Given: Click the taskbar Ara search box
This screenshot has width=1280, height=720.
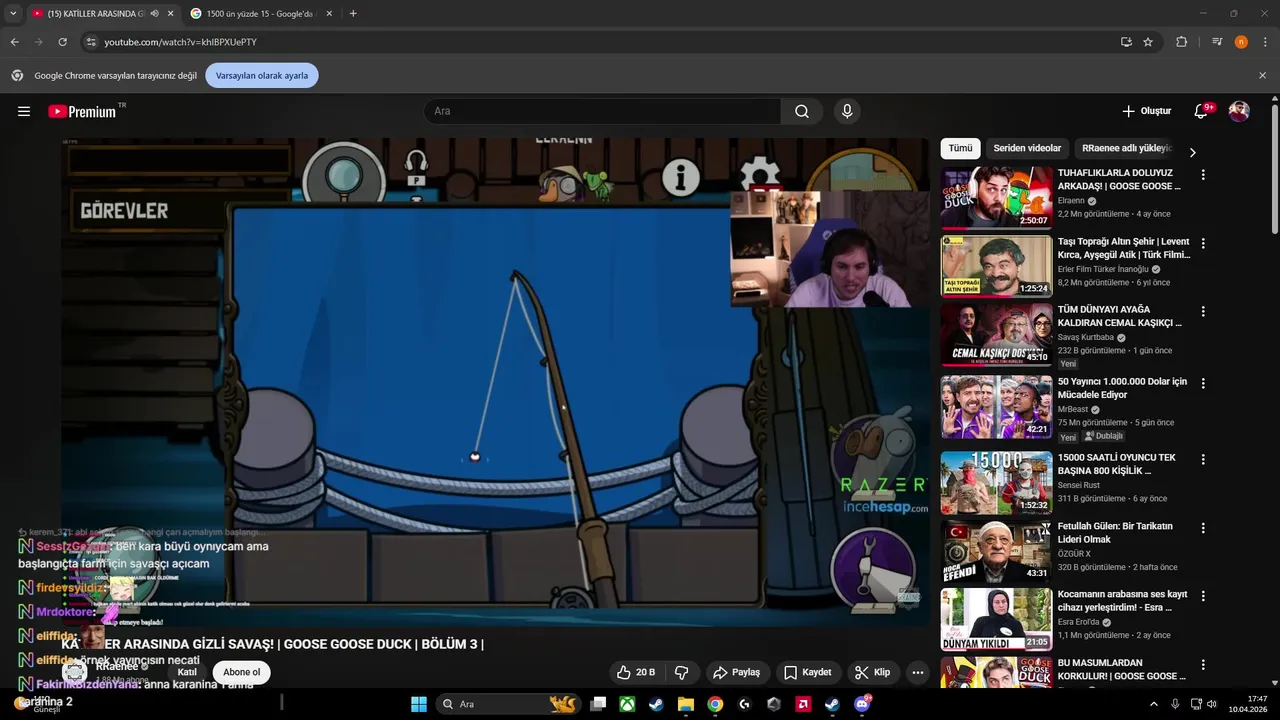Looking at the screenshot, I should pos(510,704).
